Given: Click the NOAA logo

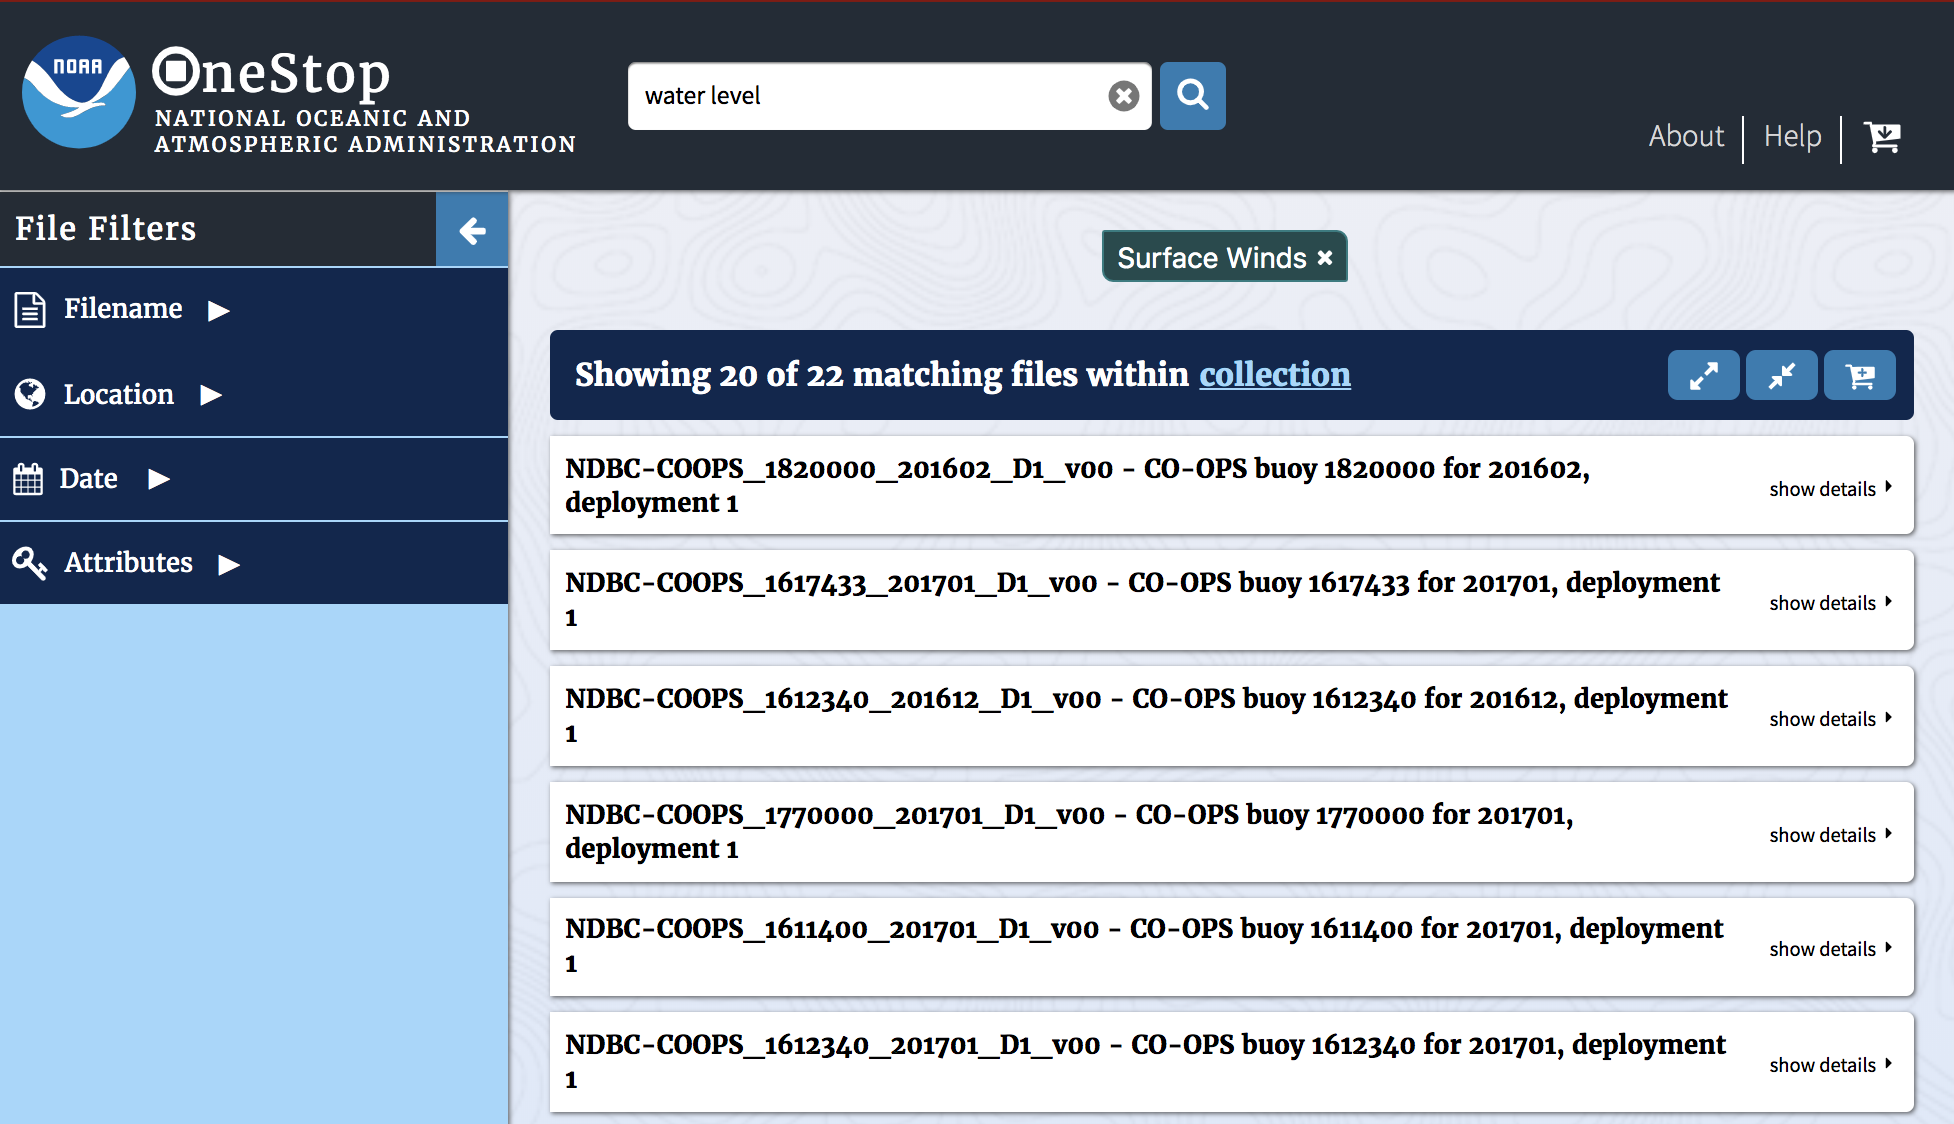Looking at the screenshot, I should pyautogui.click(x=79, y=93).
